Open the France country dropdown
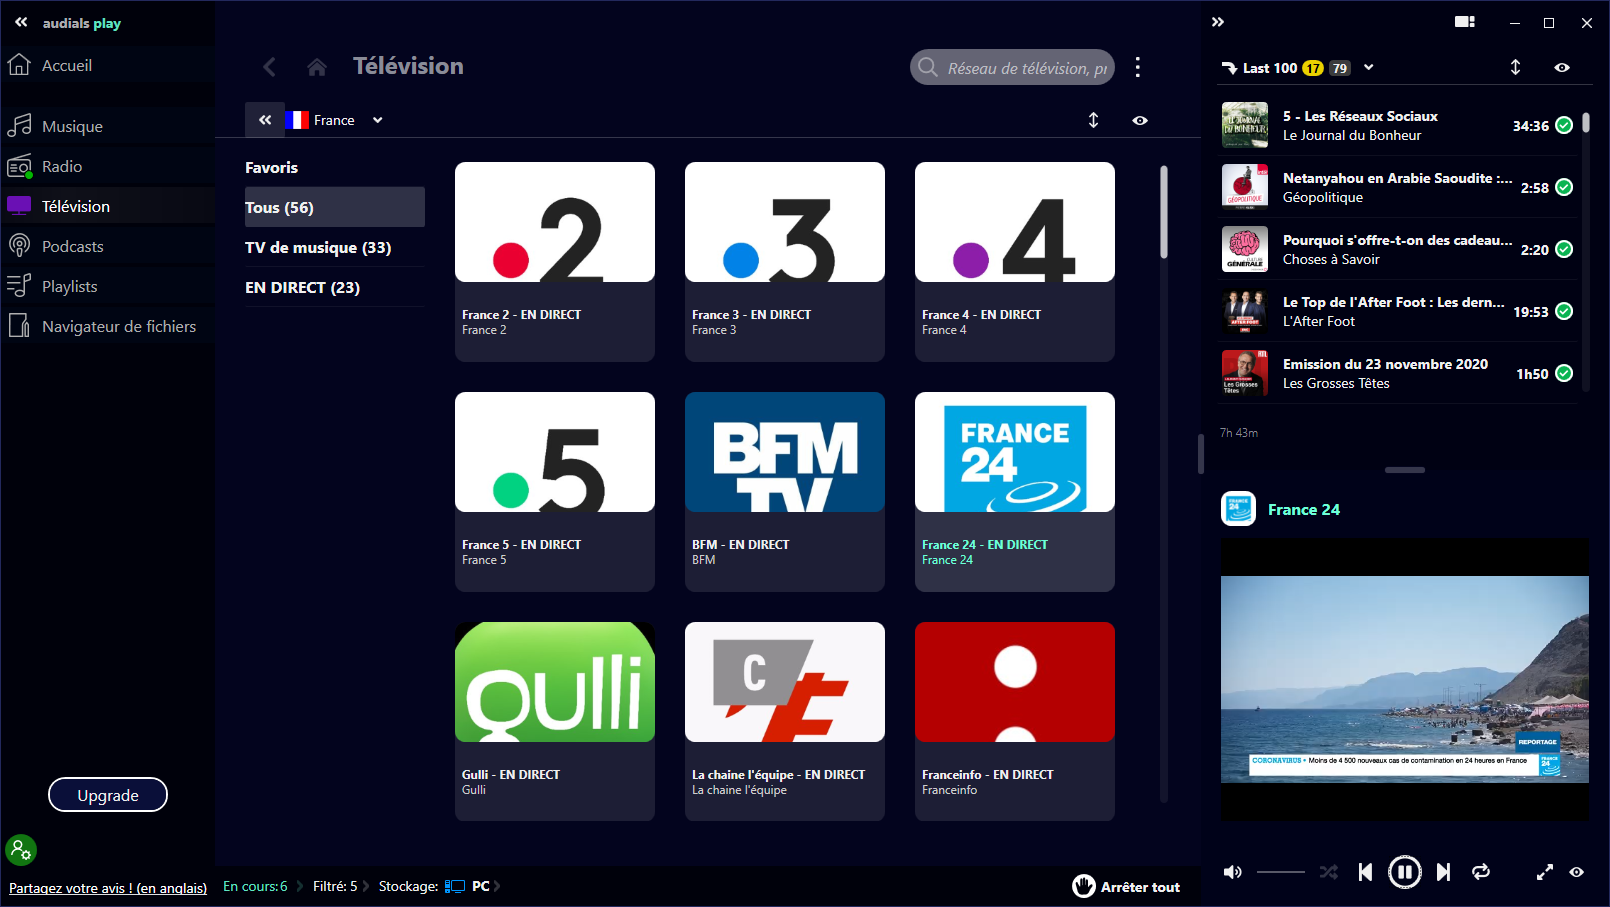The height and width of the screenshot is (907, 1610). 335,120
